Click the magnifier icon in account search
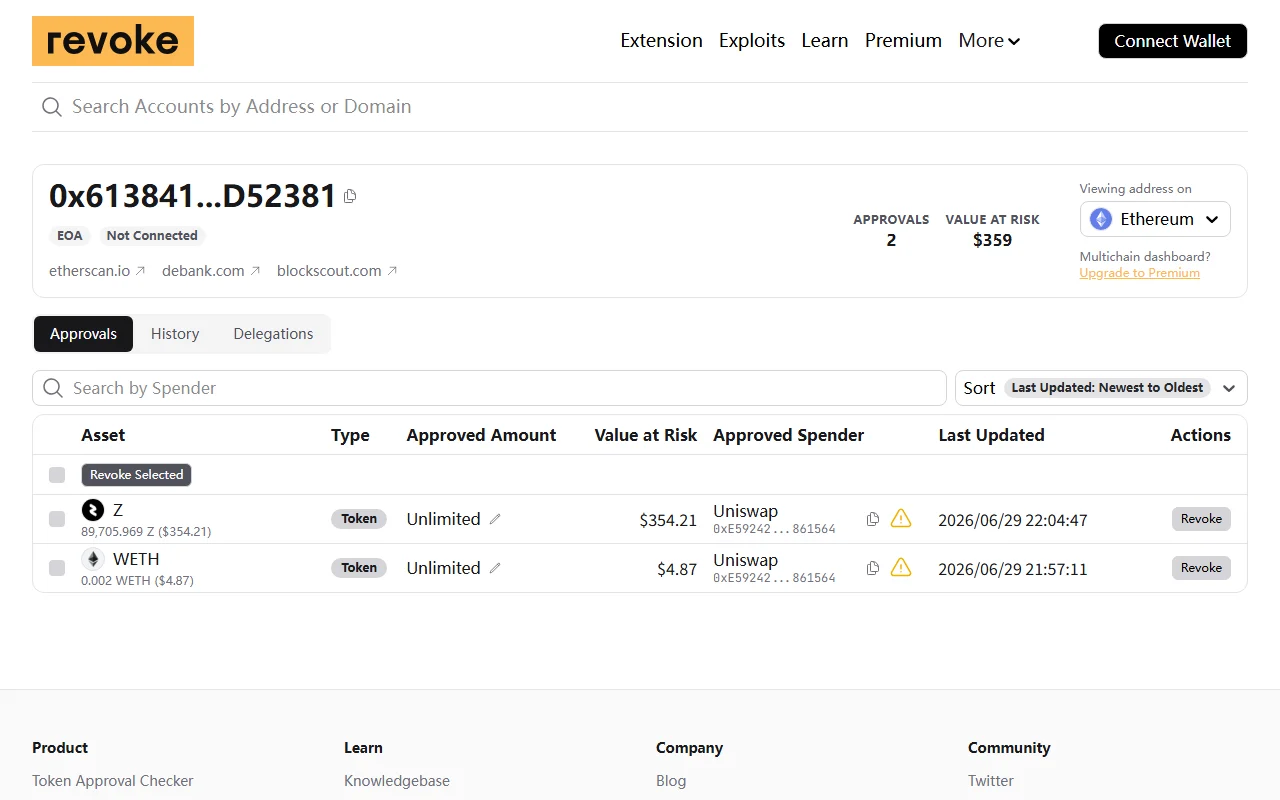Image resolution: width=1280 pixels, height=800 pixels. tap(52, 107)
